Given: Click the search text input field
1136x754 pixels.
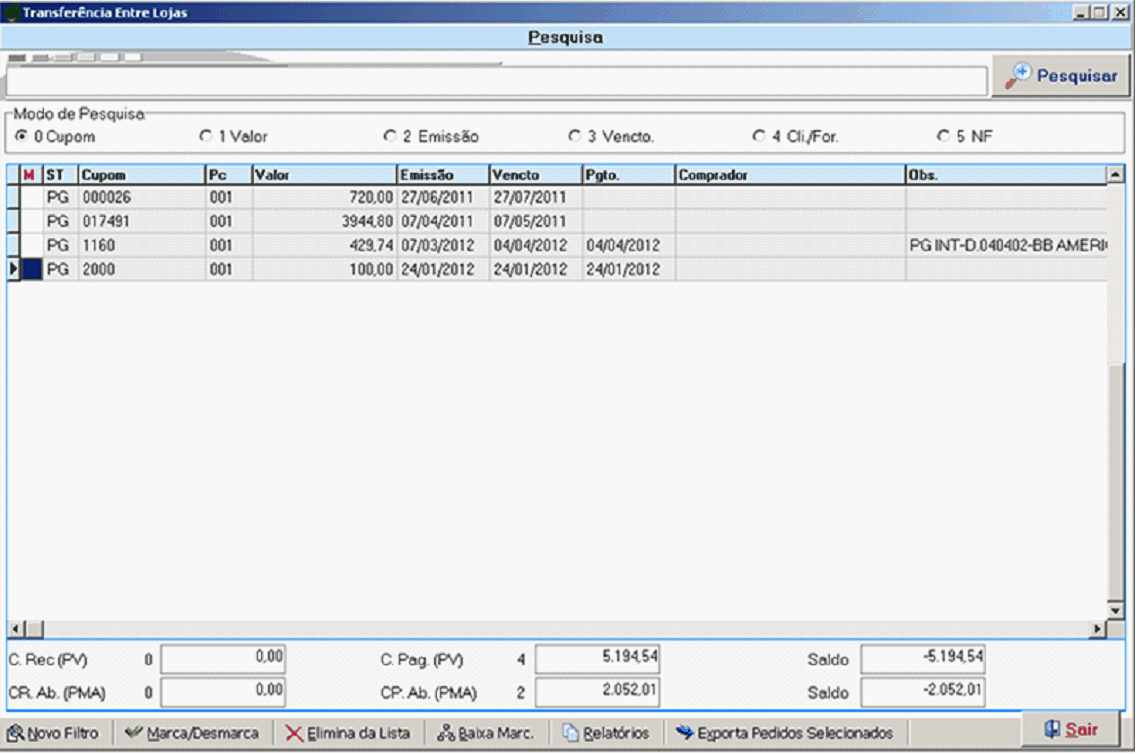Looking at the screenshot, I should point(496,80).
